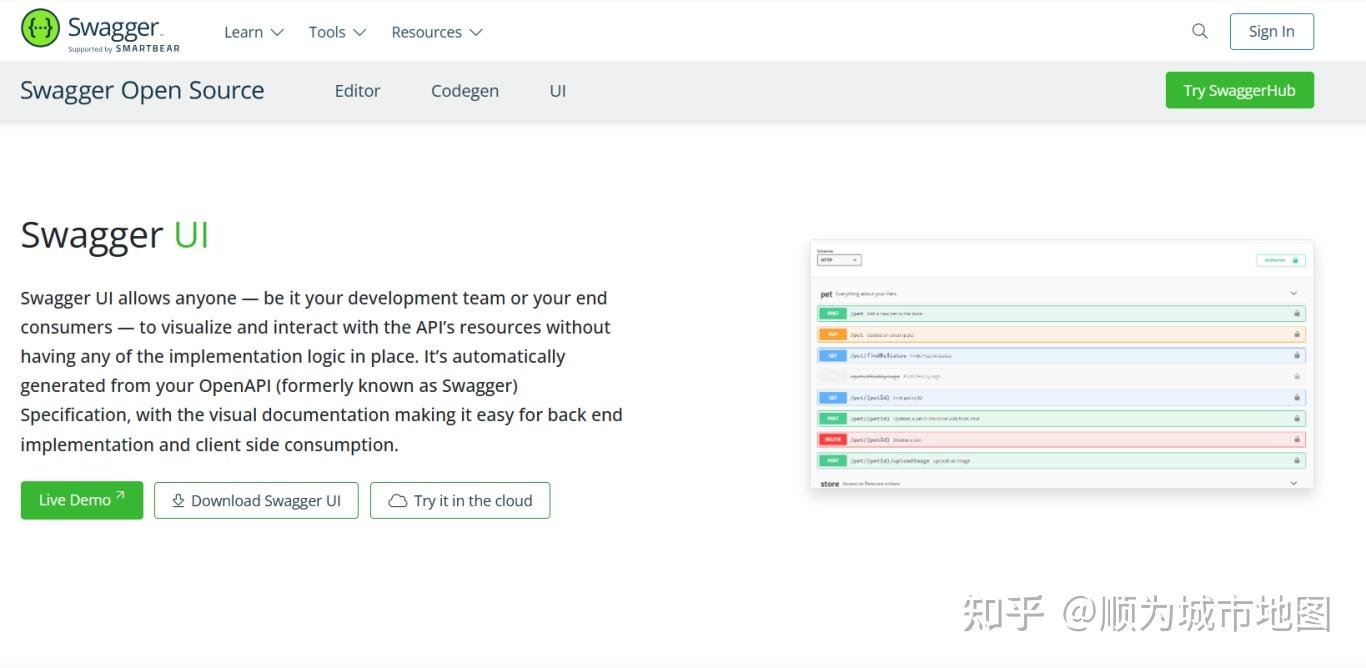
Task: Expand the Resources dropdown menu
Action: tap(437, 32)
